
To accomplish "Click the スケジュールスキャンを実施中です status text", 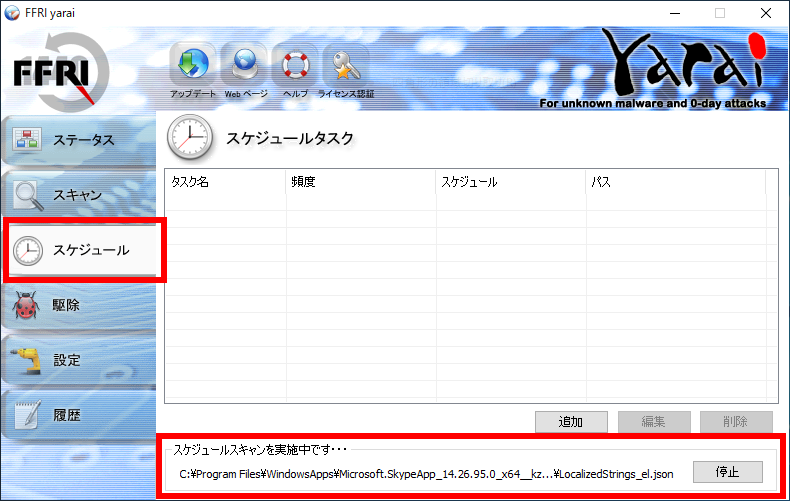I will (260, 450).
